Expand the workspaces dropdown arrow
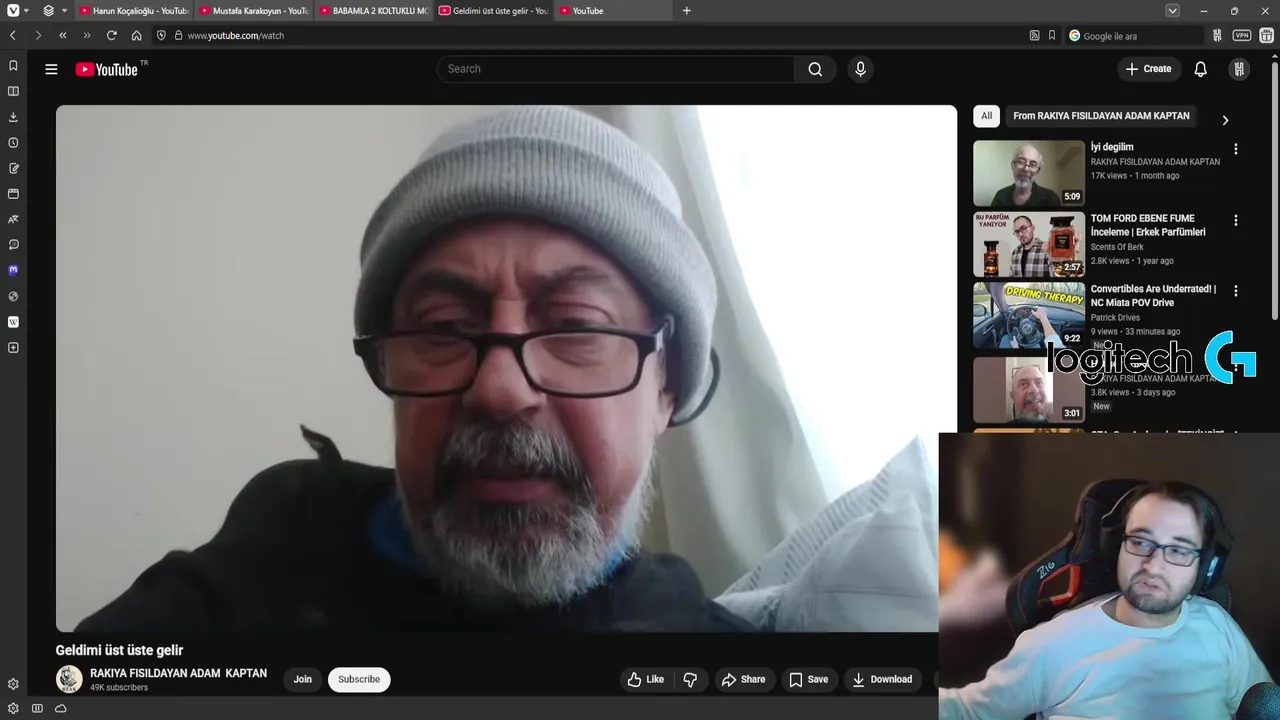Image resolution: width=1280 pixels, height=720 pixels. tap(64, 11)
